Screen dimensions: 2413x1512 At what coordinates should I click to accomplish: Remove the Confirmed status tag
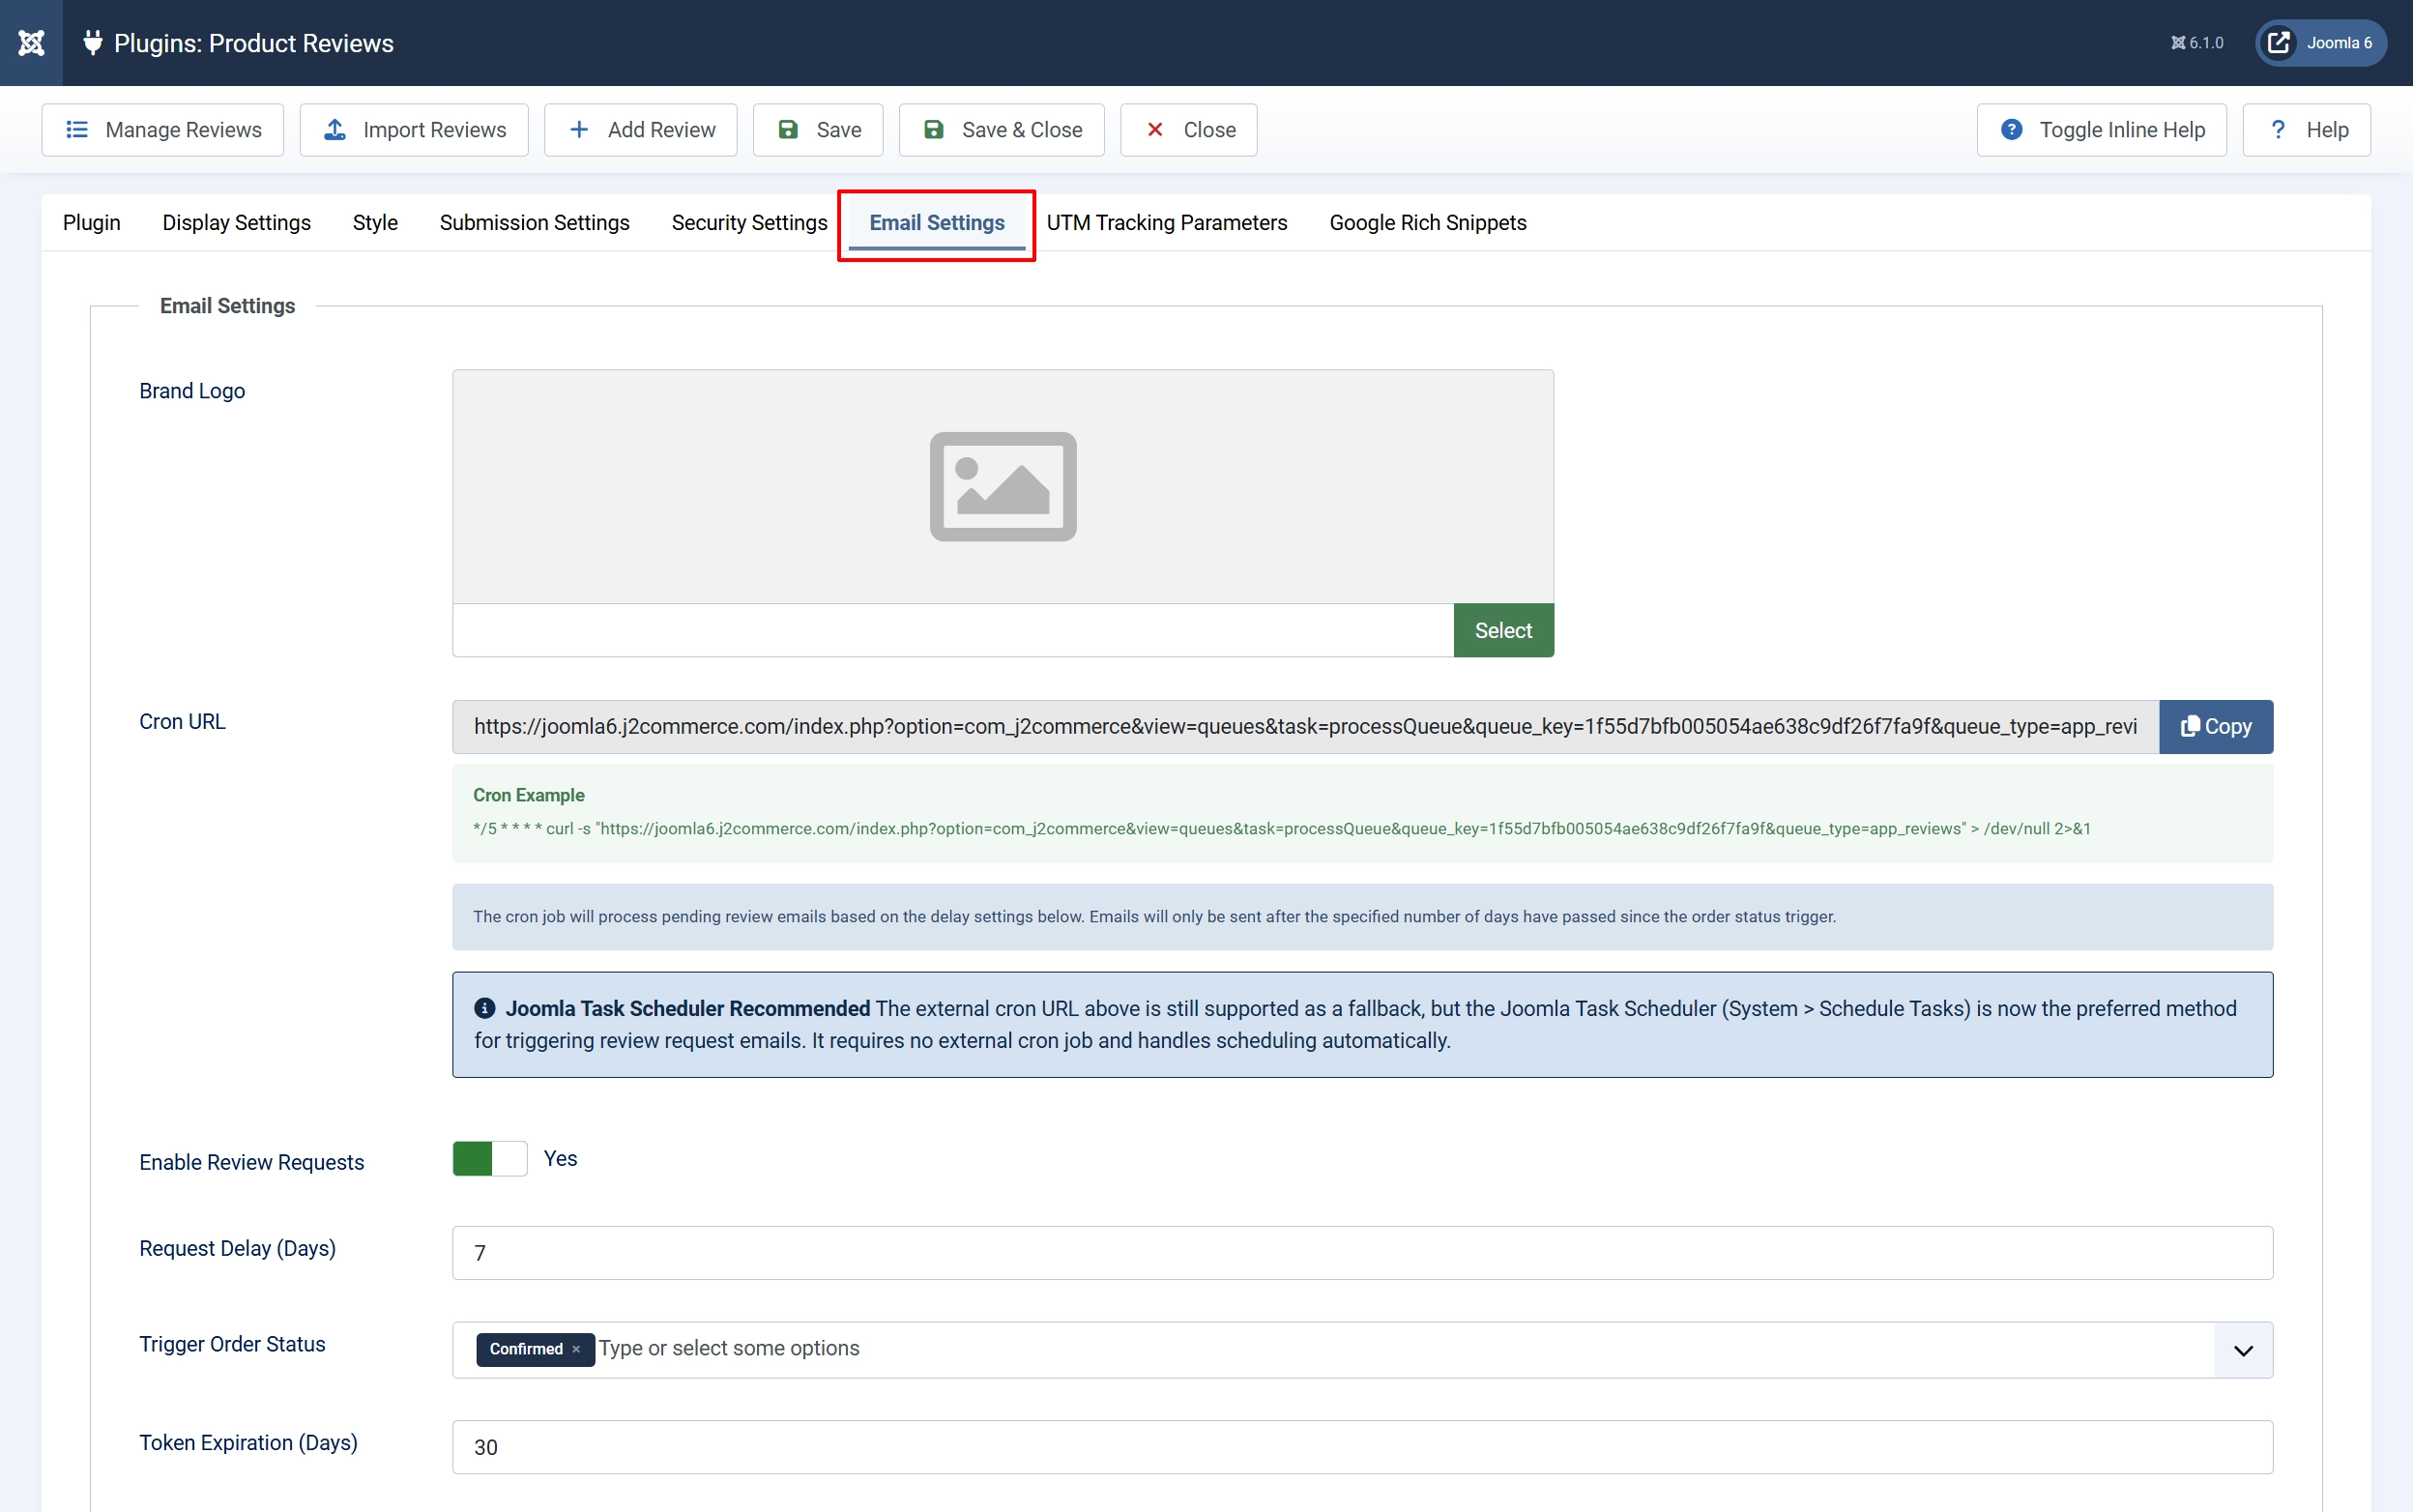click(576, 1349)
